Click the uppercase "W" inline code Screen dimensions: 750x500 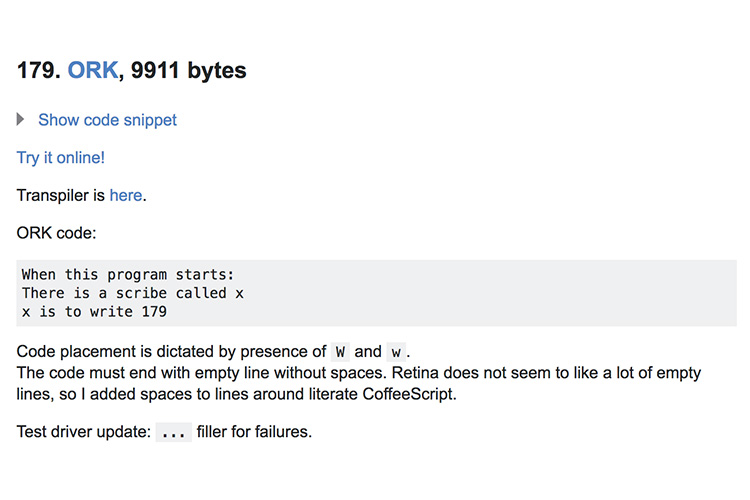340,352
